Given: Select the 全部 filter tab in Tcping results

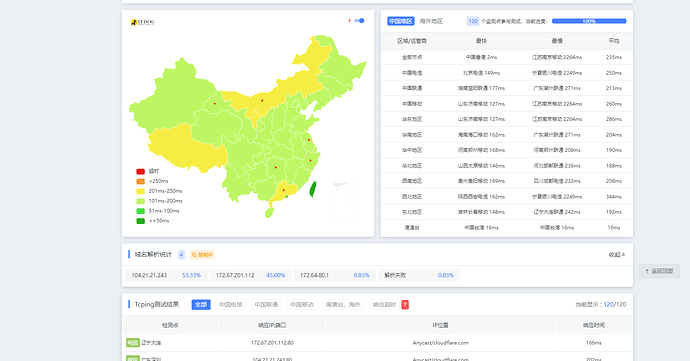Looking at the screenshot, I should click(x=201, y=305).
